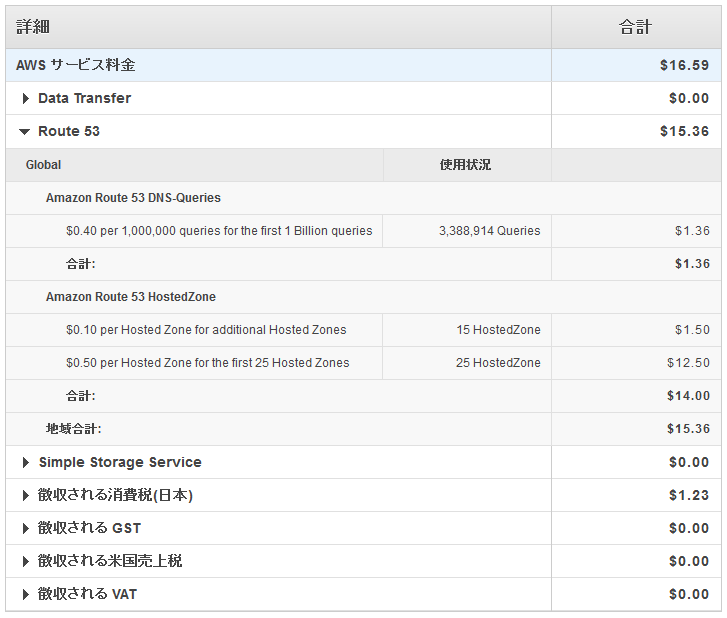The width and height of the screenshot is (727, 618).
Task: Click the HostedZone subtotal $14.00
Action: [688, 395]
